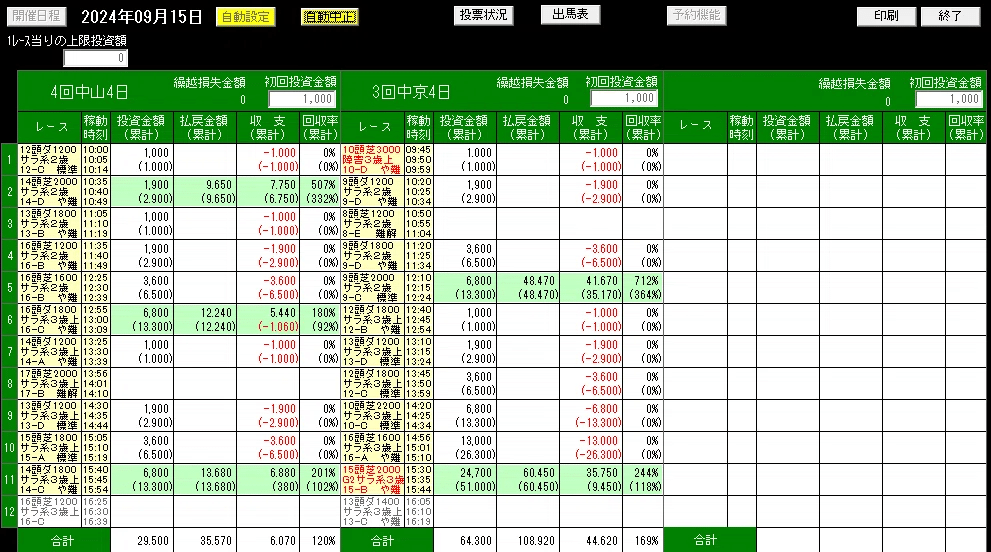The image size is (991, 552).
Task: Select the 24,700 investment cell in Chukyo race 11
Action: tap(465, 480)
